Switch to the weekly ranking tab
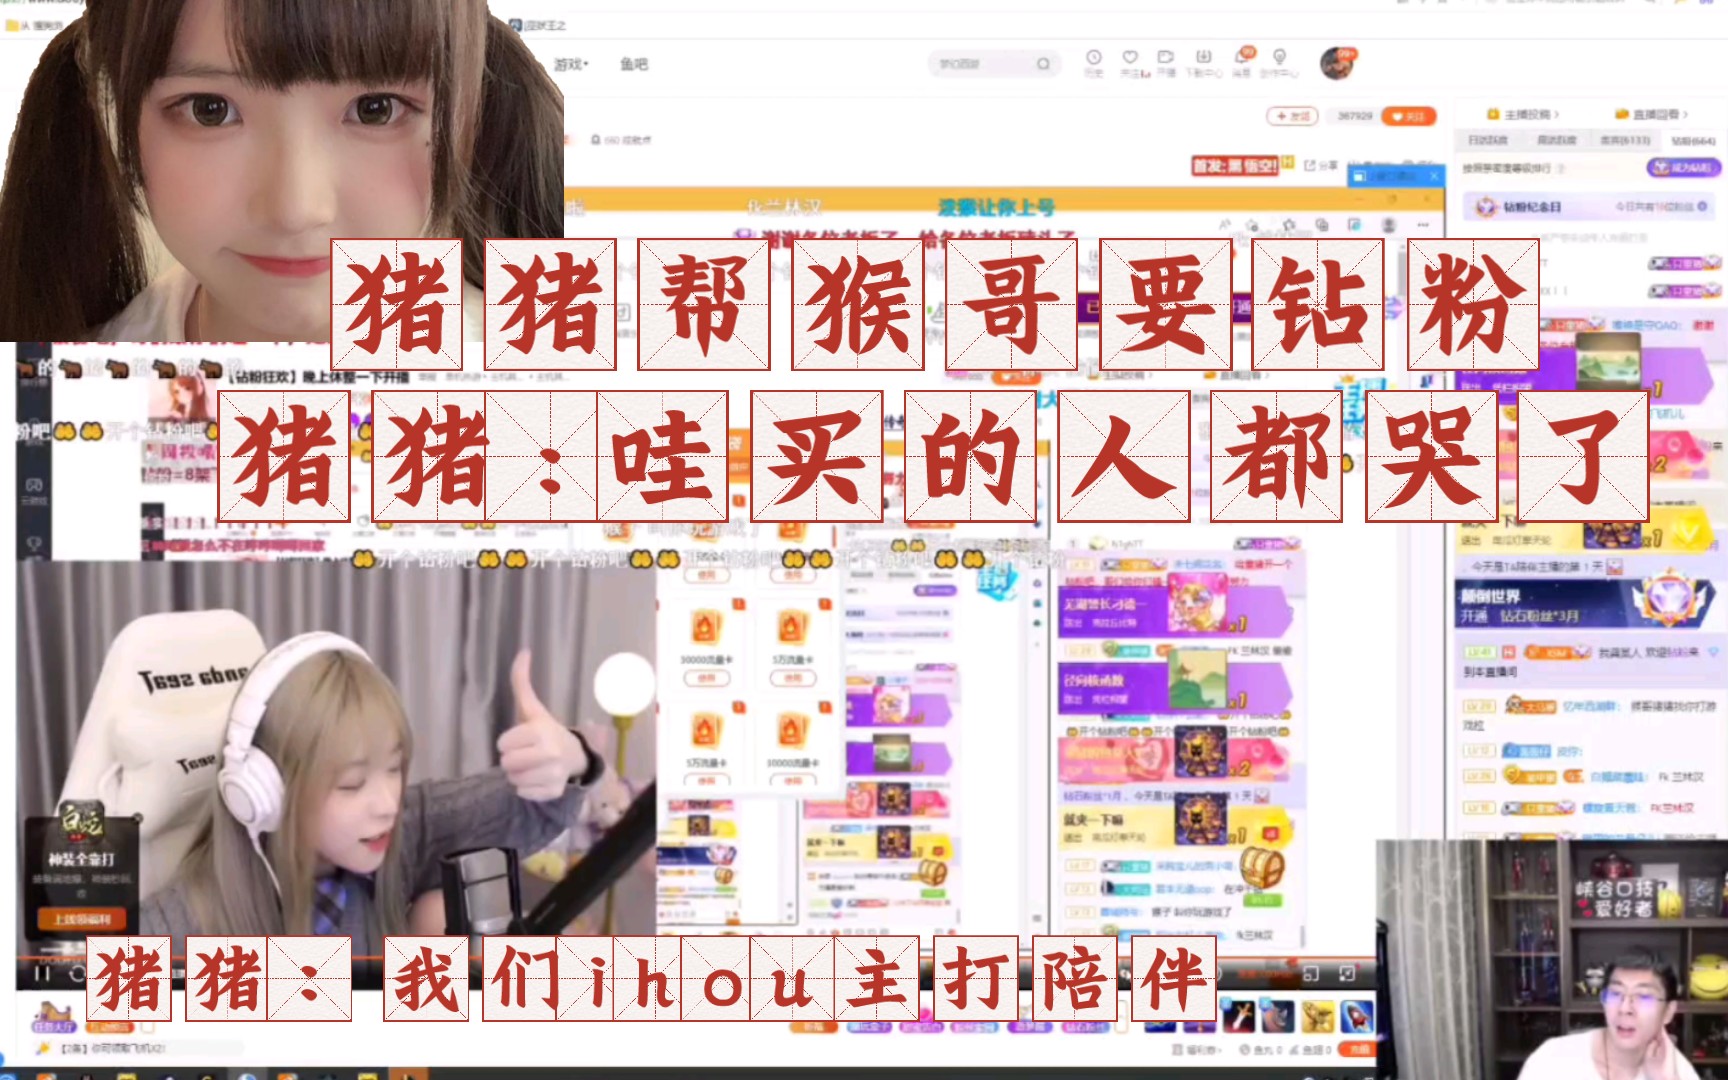 point(1556,140)
